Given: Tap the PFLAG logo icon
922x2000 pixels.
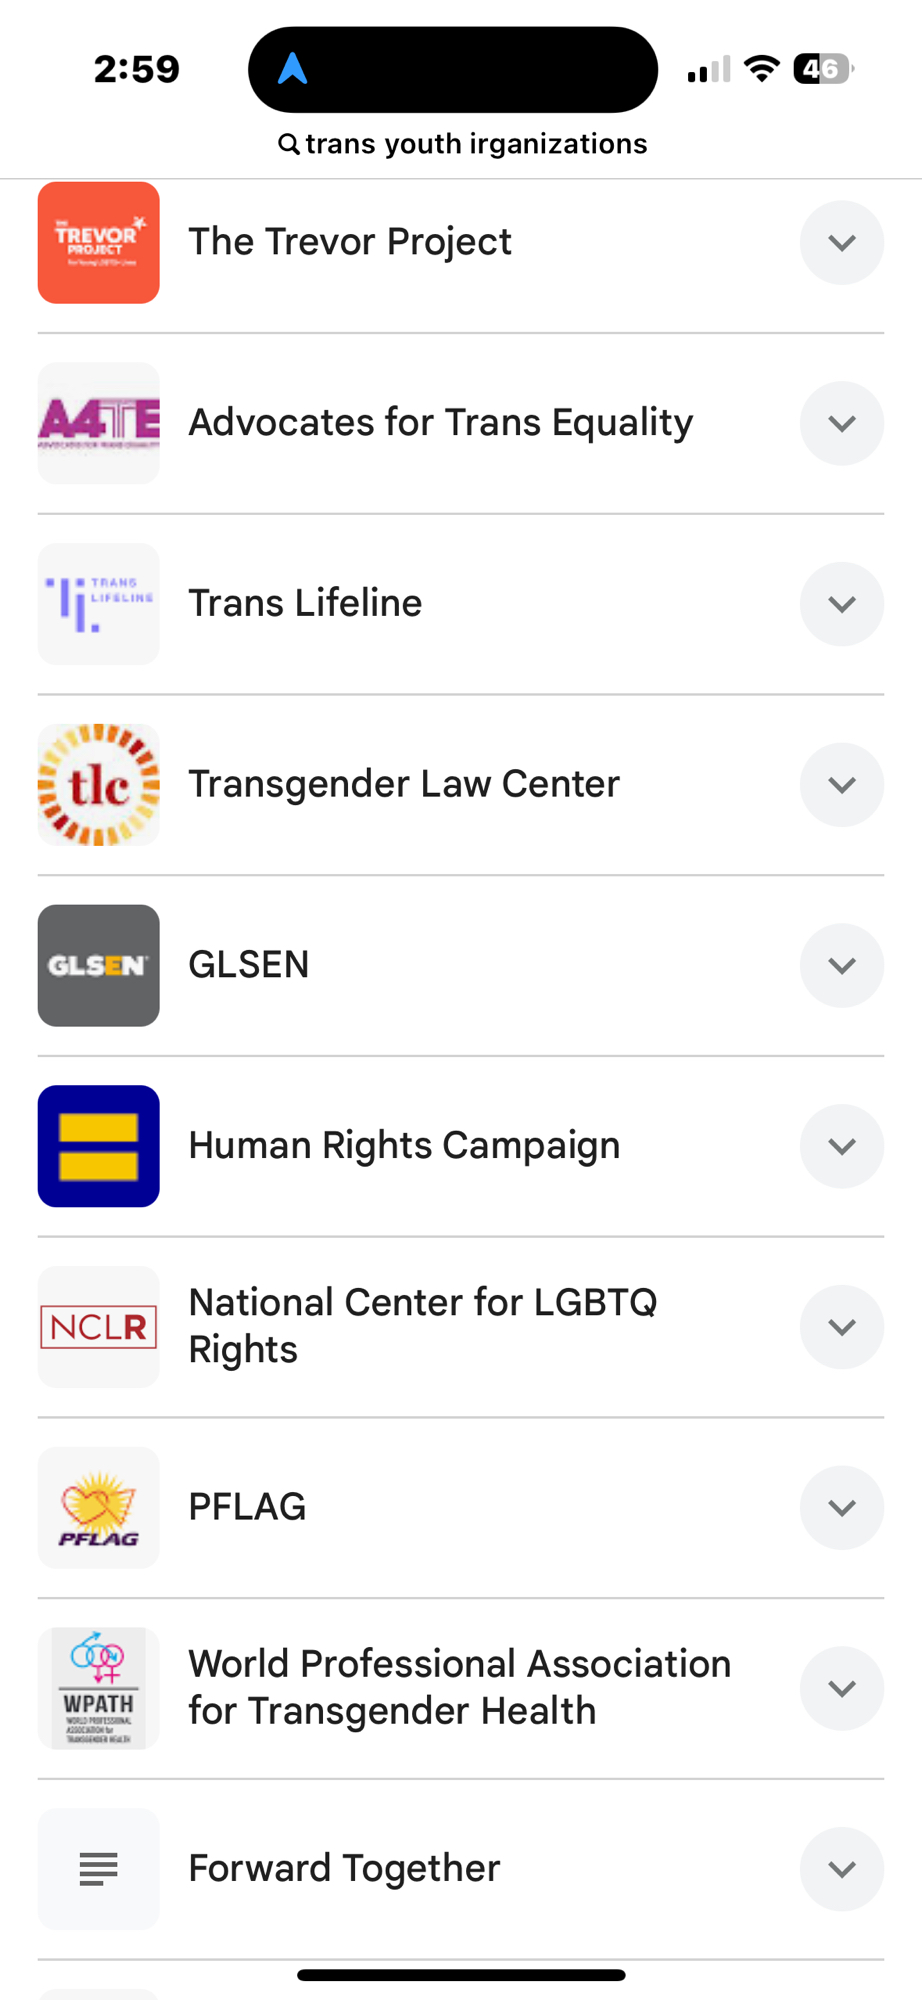Looking at the screenshot, I should [x=98, y=1508].
